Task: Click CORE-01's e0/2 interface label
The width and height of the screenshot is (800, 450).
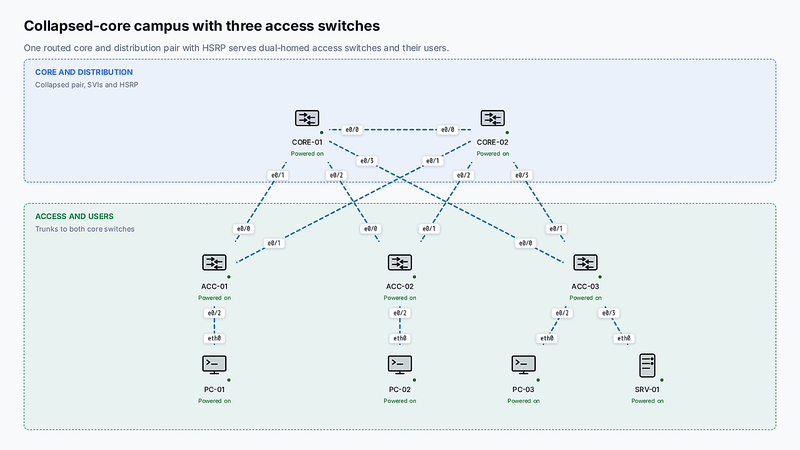Action: coord(336,175)
